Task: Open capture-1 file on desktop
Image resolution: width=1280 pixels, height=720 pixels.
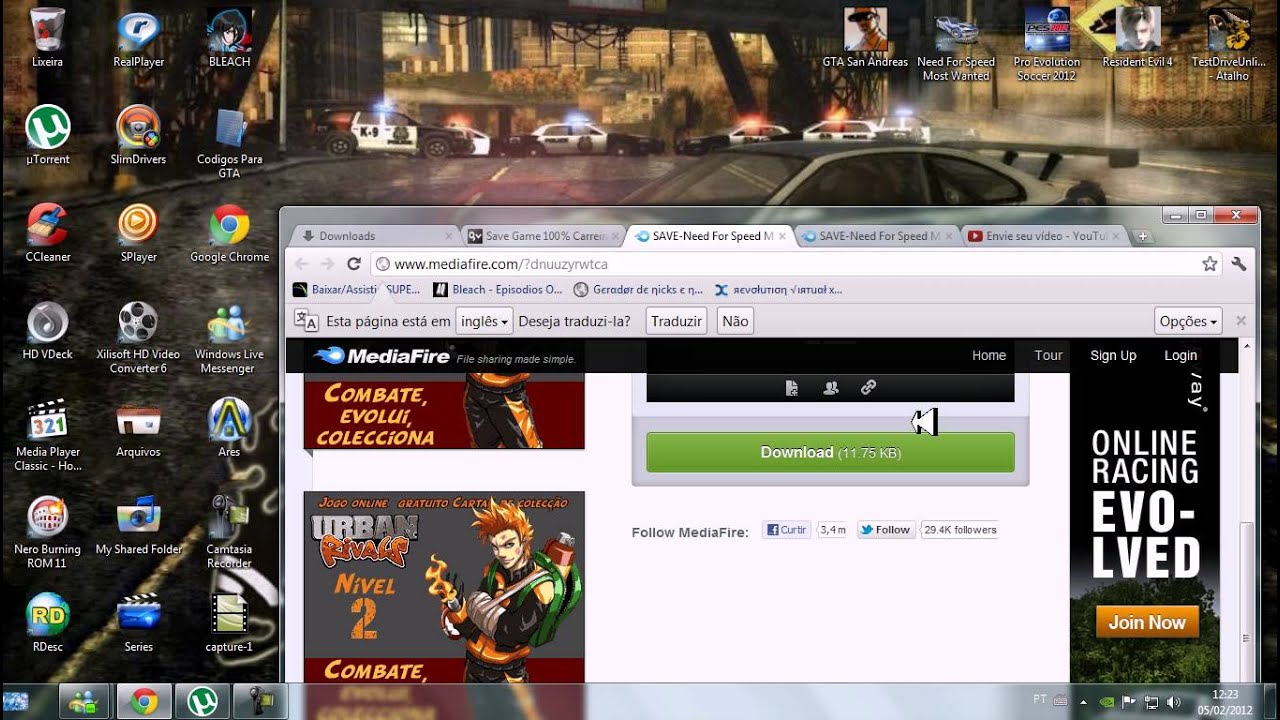Action: point(229,622)
